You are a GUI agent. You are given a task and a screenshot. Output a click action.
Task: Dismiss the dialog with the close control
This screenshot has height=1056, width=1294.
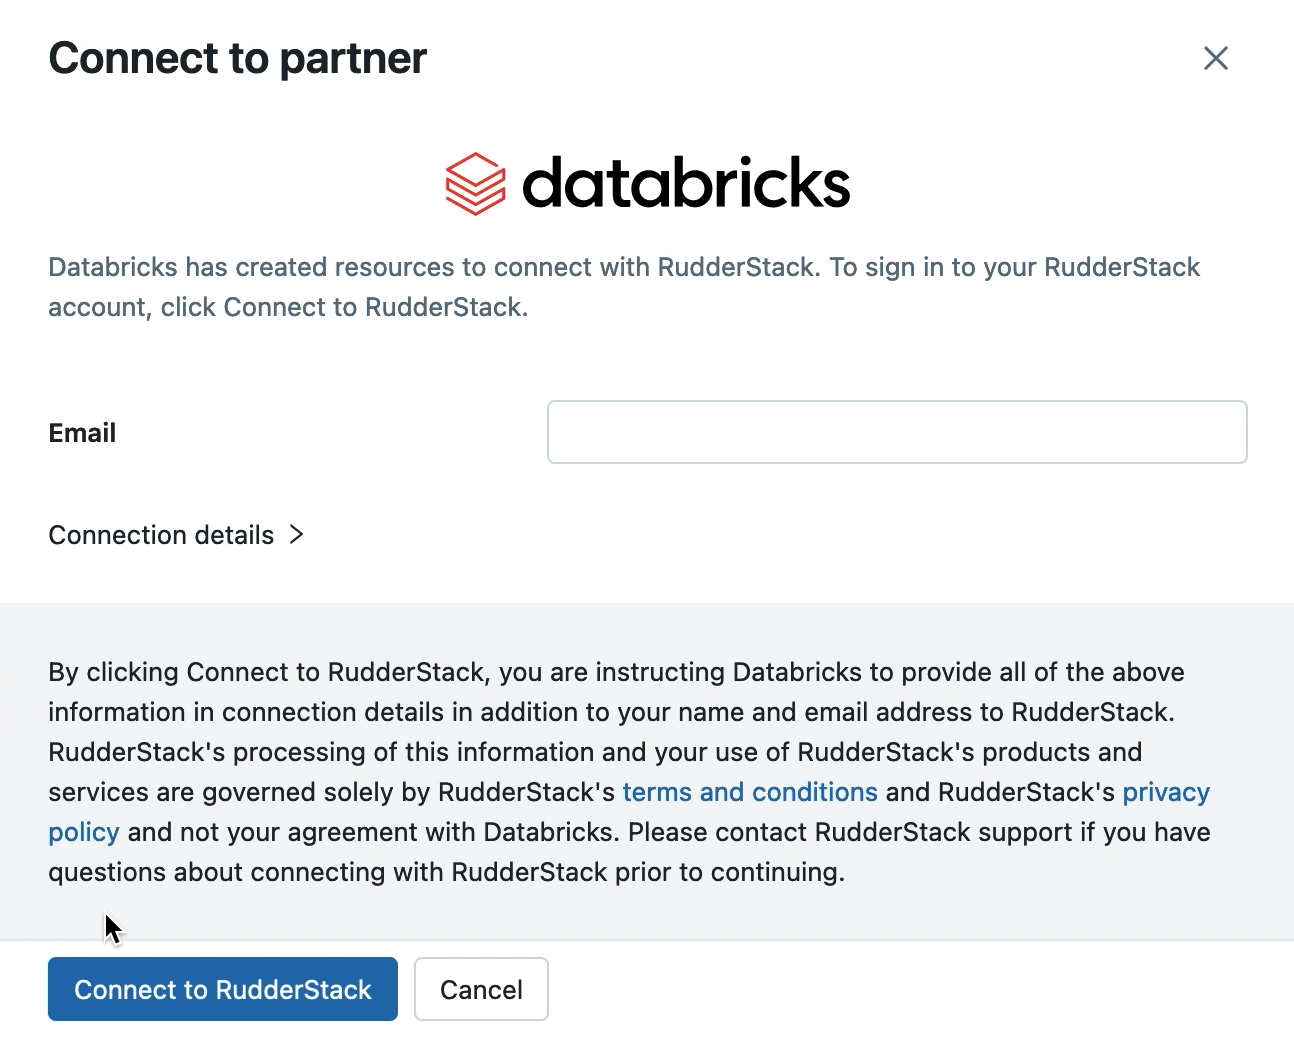point(1215,58)
